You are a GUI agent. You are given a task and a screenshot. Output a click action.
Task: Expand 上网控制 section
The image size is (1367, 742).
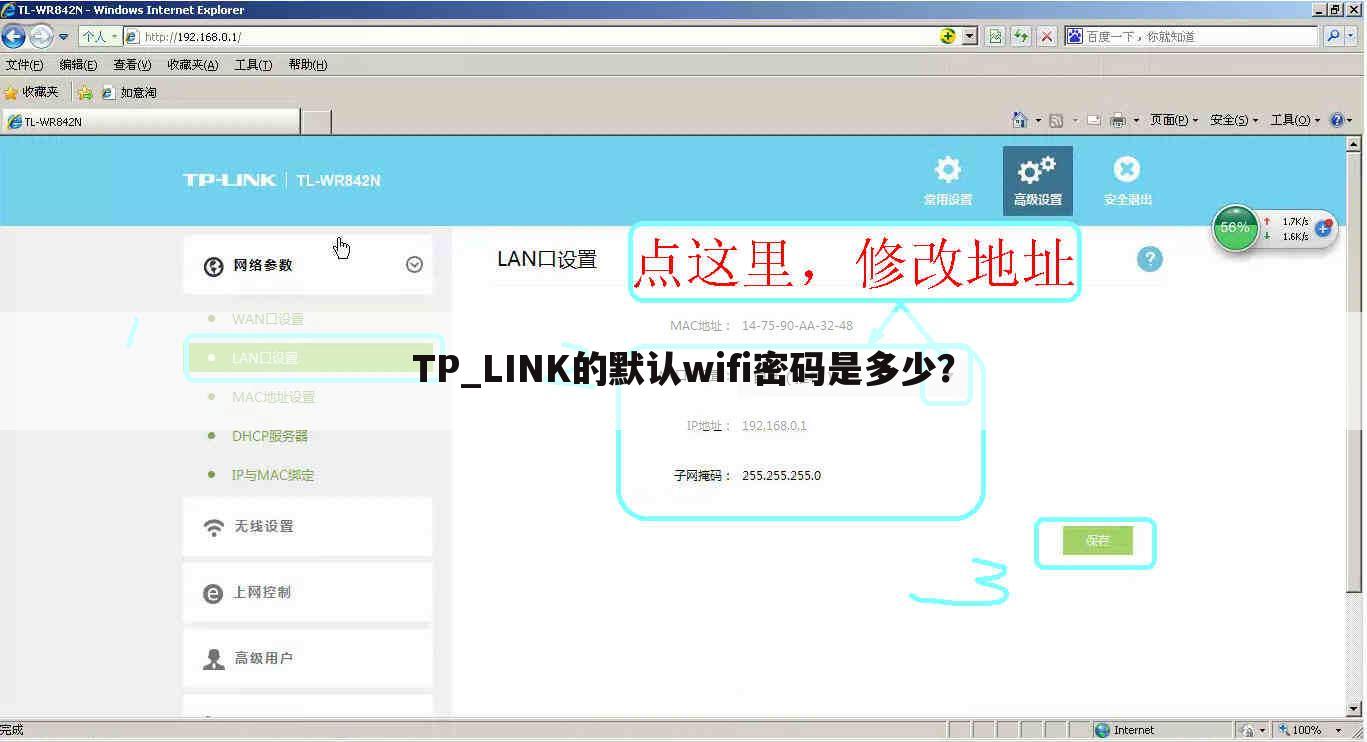[x=308, y=593]
